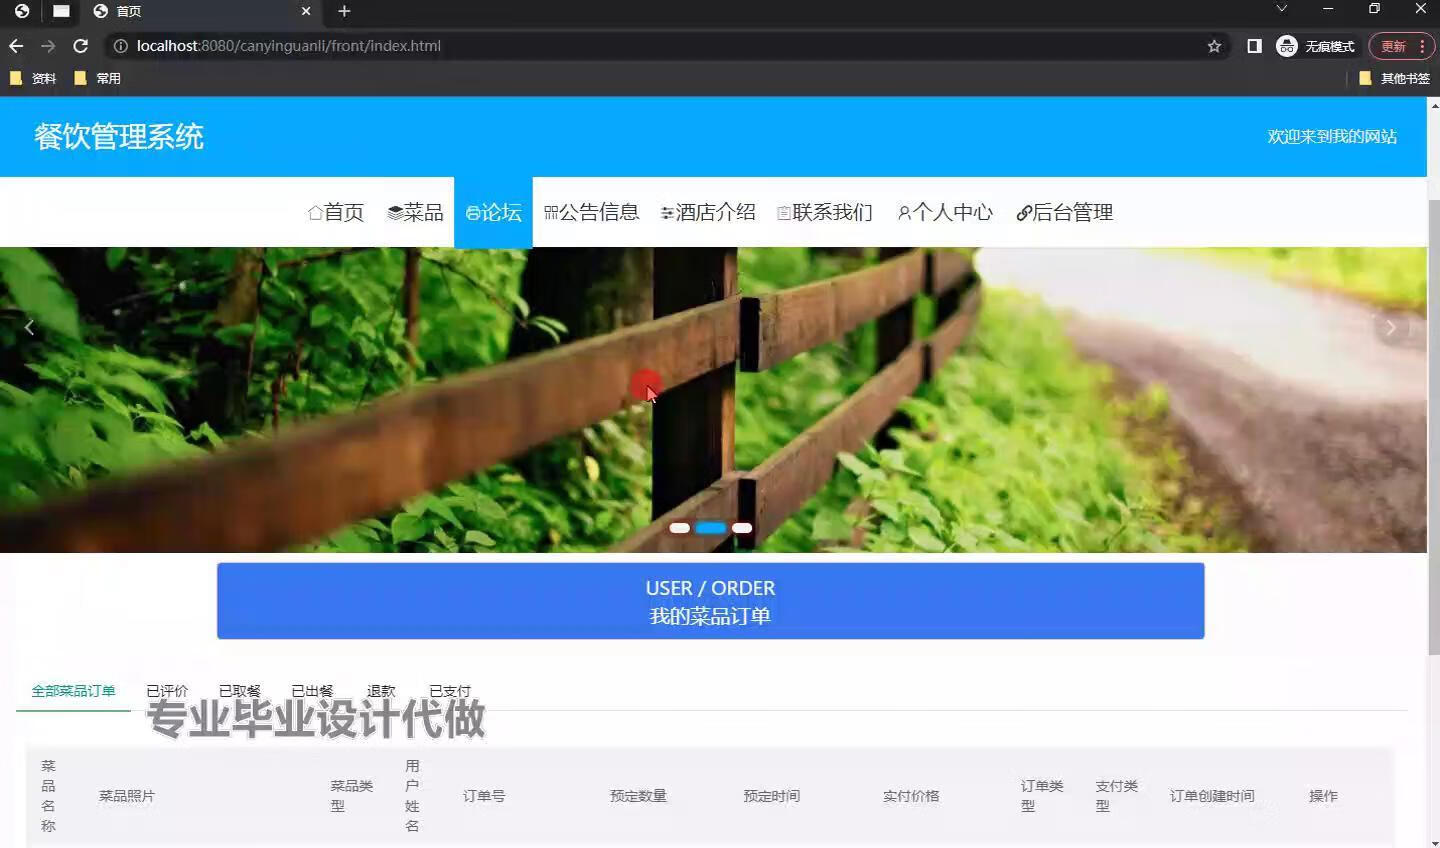Open 联系我们 in navigation menu

[x=825, y=212]
